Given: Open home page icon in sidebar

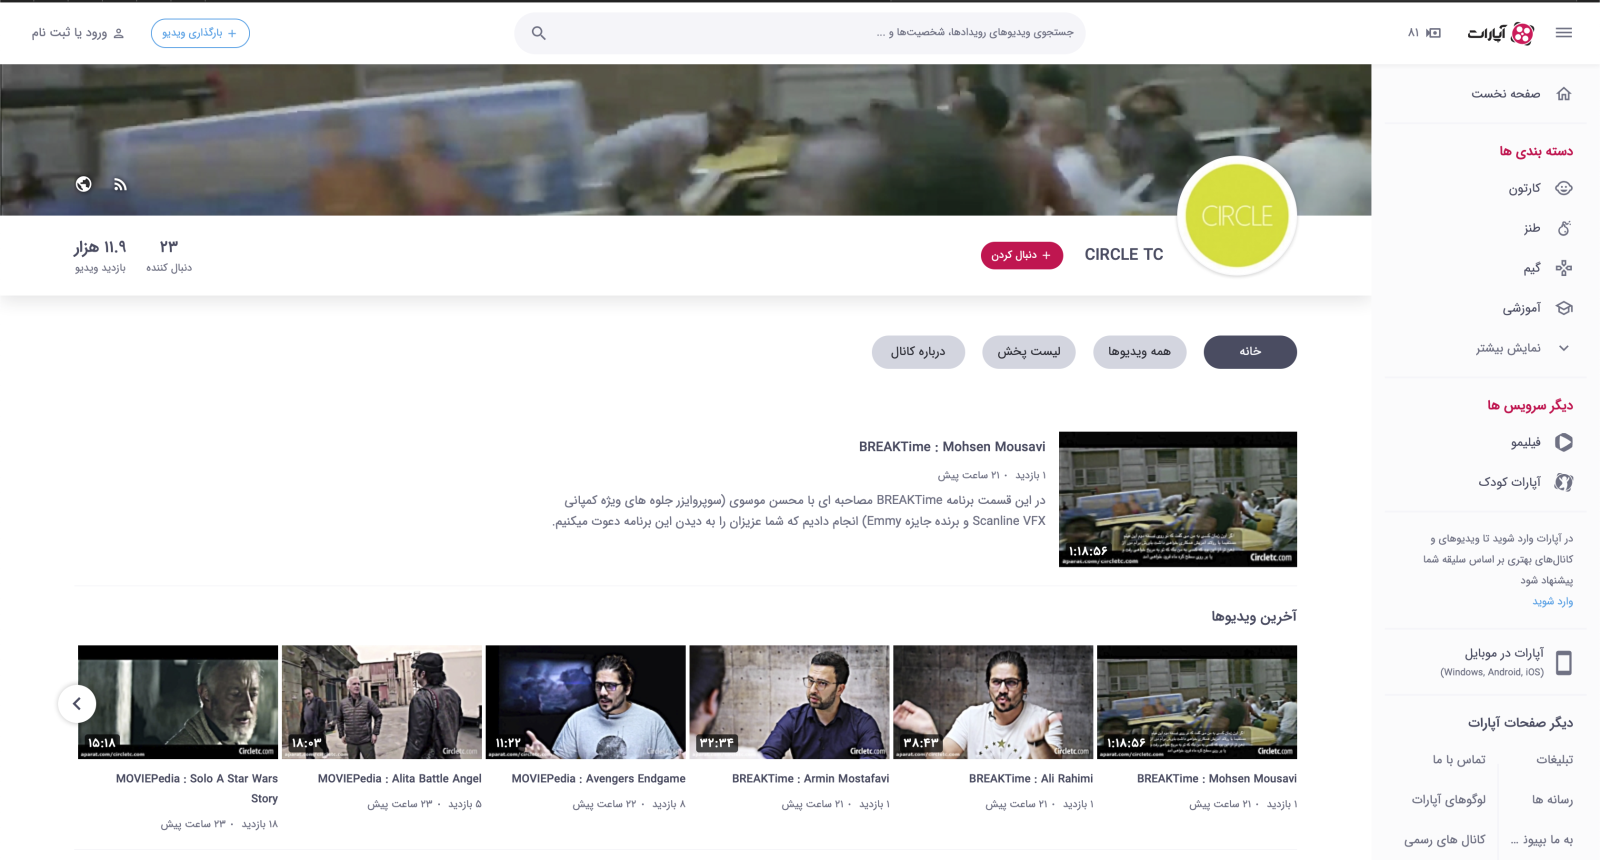Looking at the screenshot, I should click(x=1564, y=94).
